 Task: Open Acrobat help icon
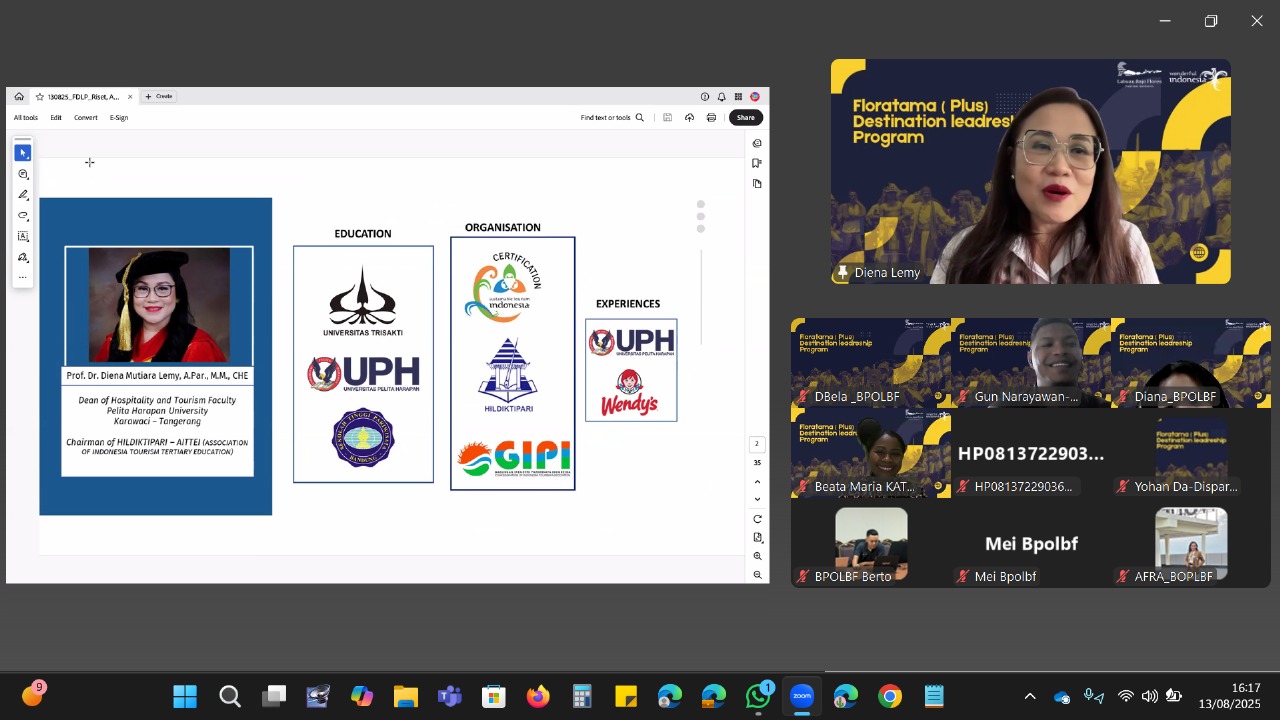[705, 97]
